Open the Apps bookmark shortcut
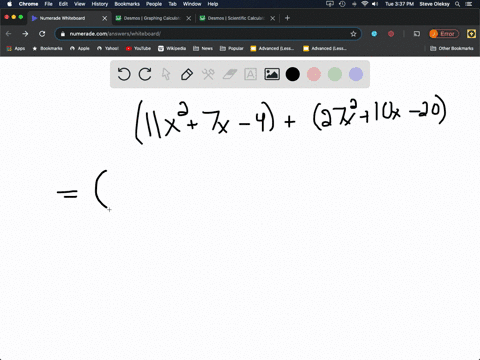Viewport: 480px width, 360px height. coord(16,48)
